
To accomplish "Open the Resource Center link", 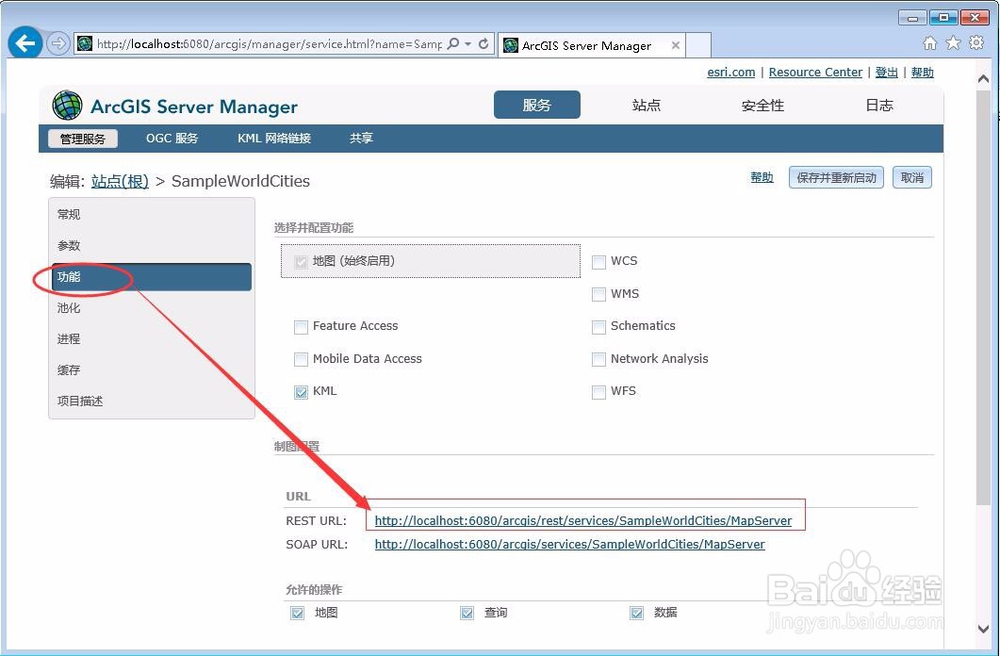I will tap(815, 72).
